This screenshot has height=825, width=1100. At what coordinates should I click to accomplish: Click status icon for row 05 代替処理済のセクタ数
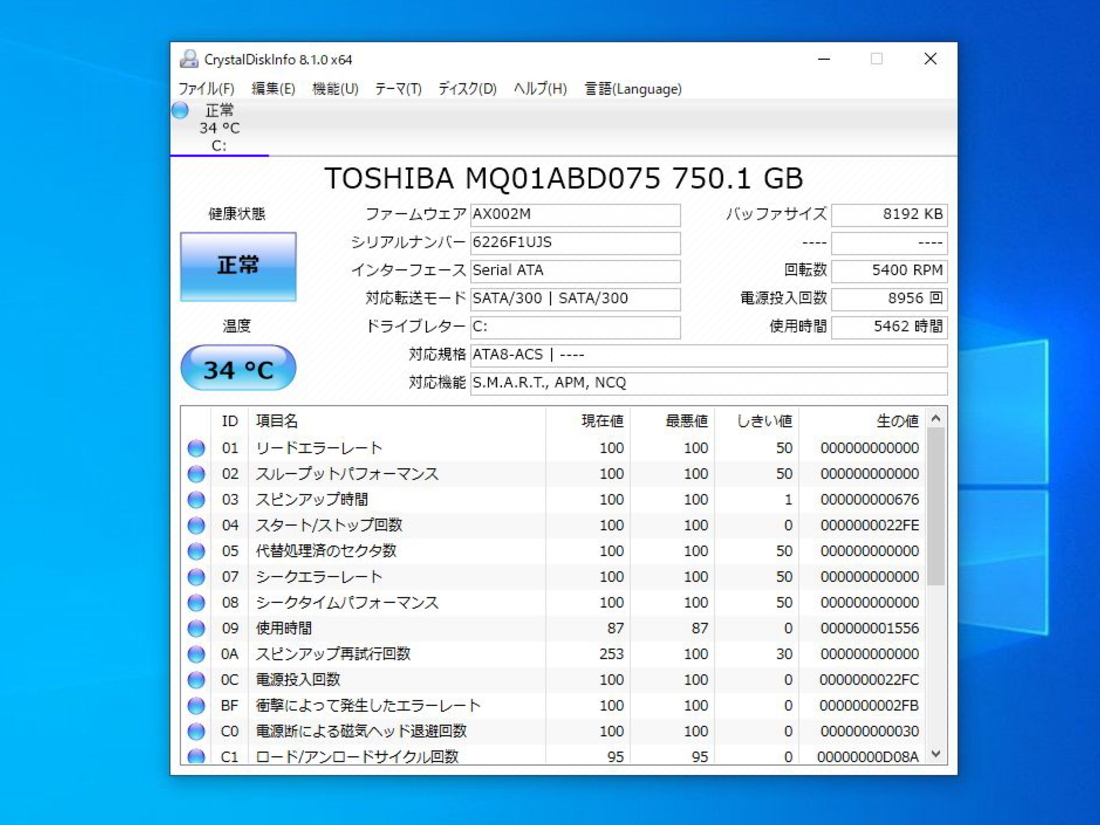[196, 551]
